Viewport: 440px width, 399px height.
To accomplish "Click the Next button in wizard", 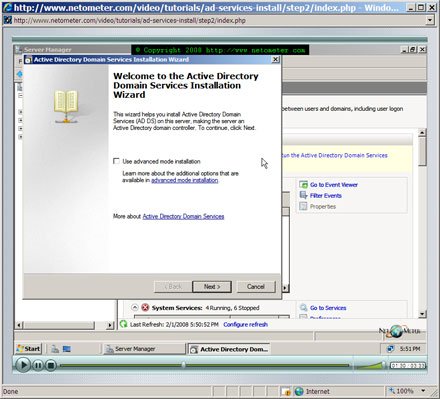I will pos(212,287).
